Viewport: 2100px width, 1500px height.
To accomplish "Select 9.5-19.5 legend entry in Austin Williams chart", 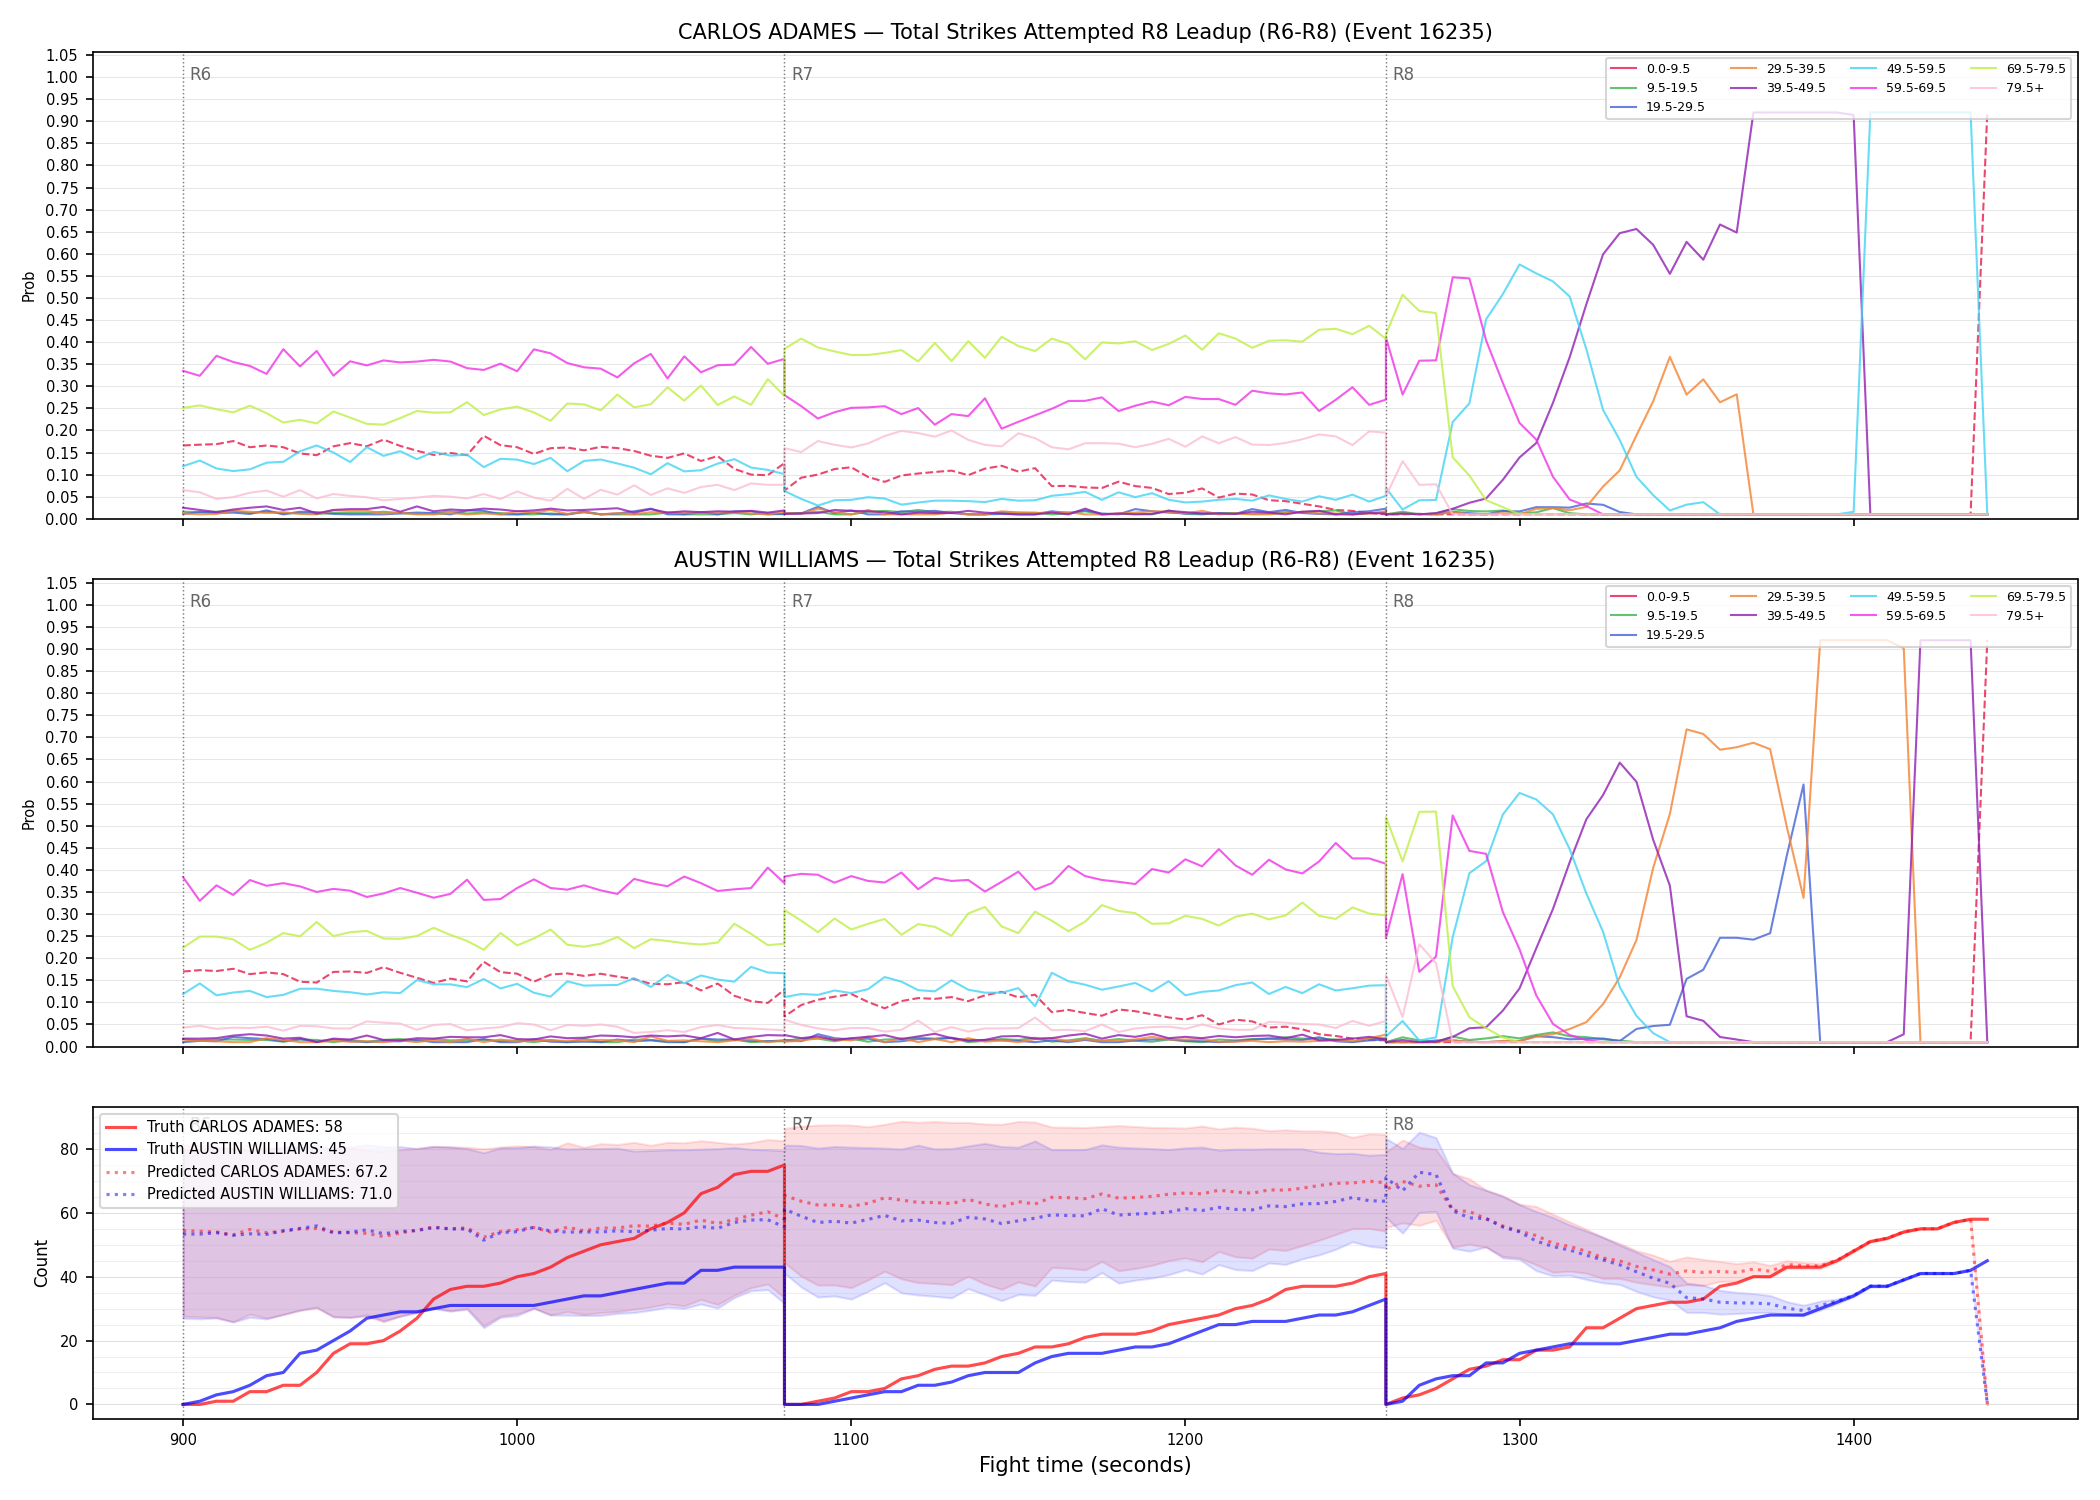I will [1654, 616].
